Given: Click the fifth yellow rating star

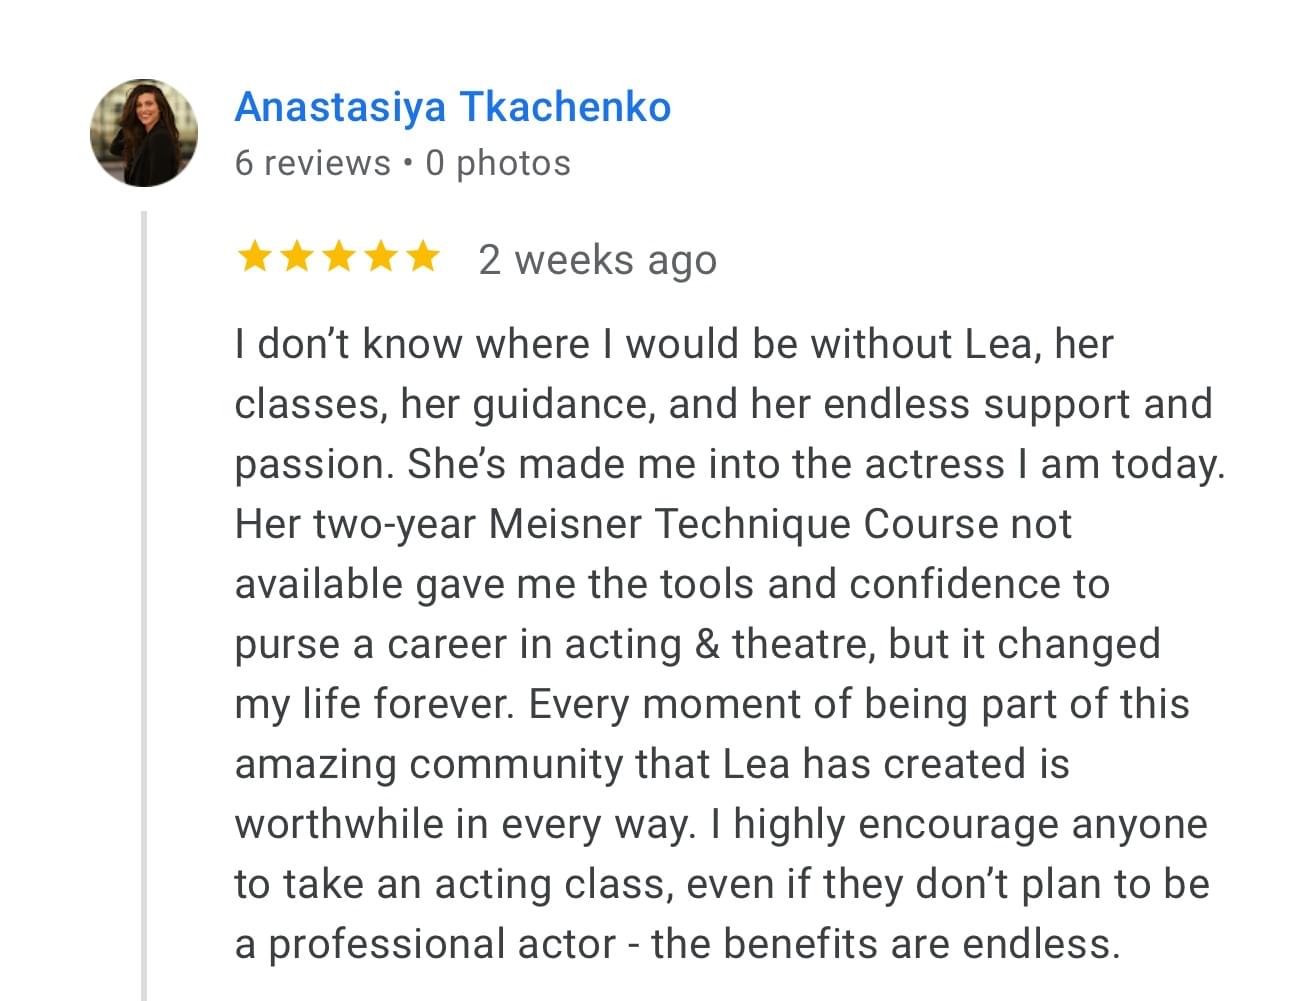Looking at the screenshot, I should coord(422,258).
